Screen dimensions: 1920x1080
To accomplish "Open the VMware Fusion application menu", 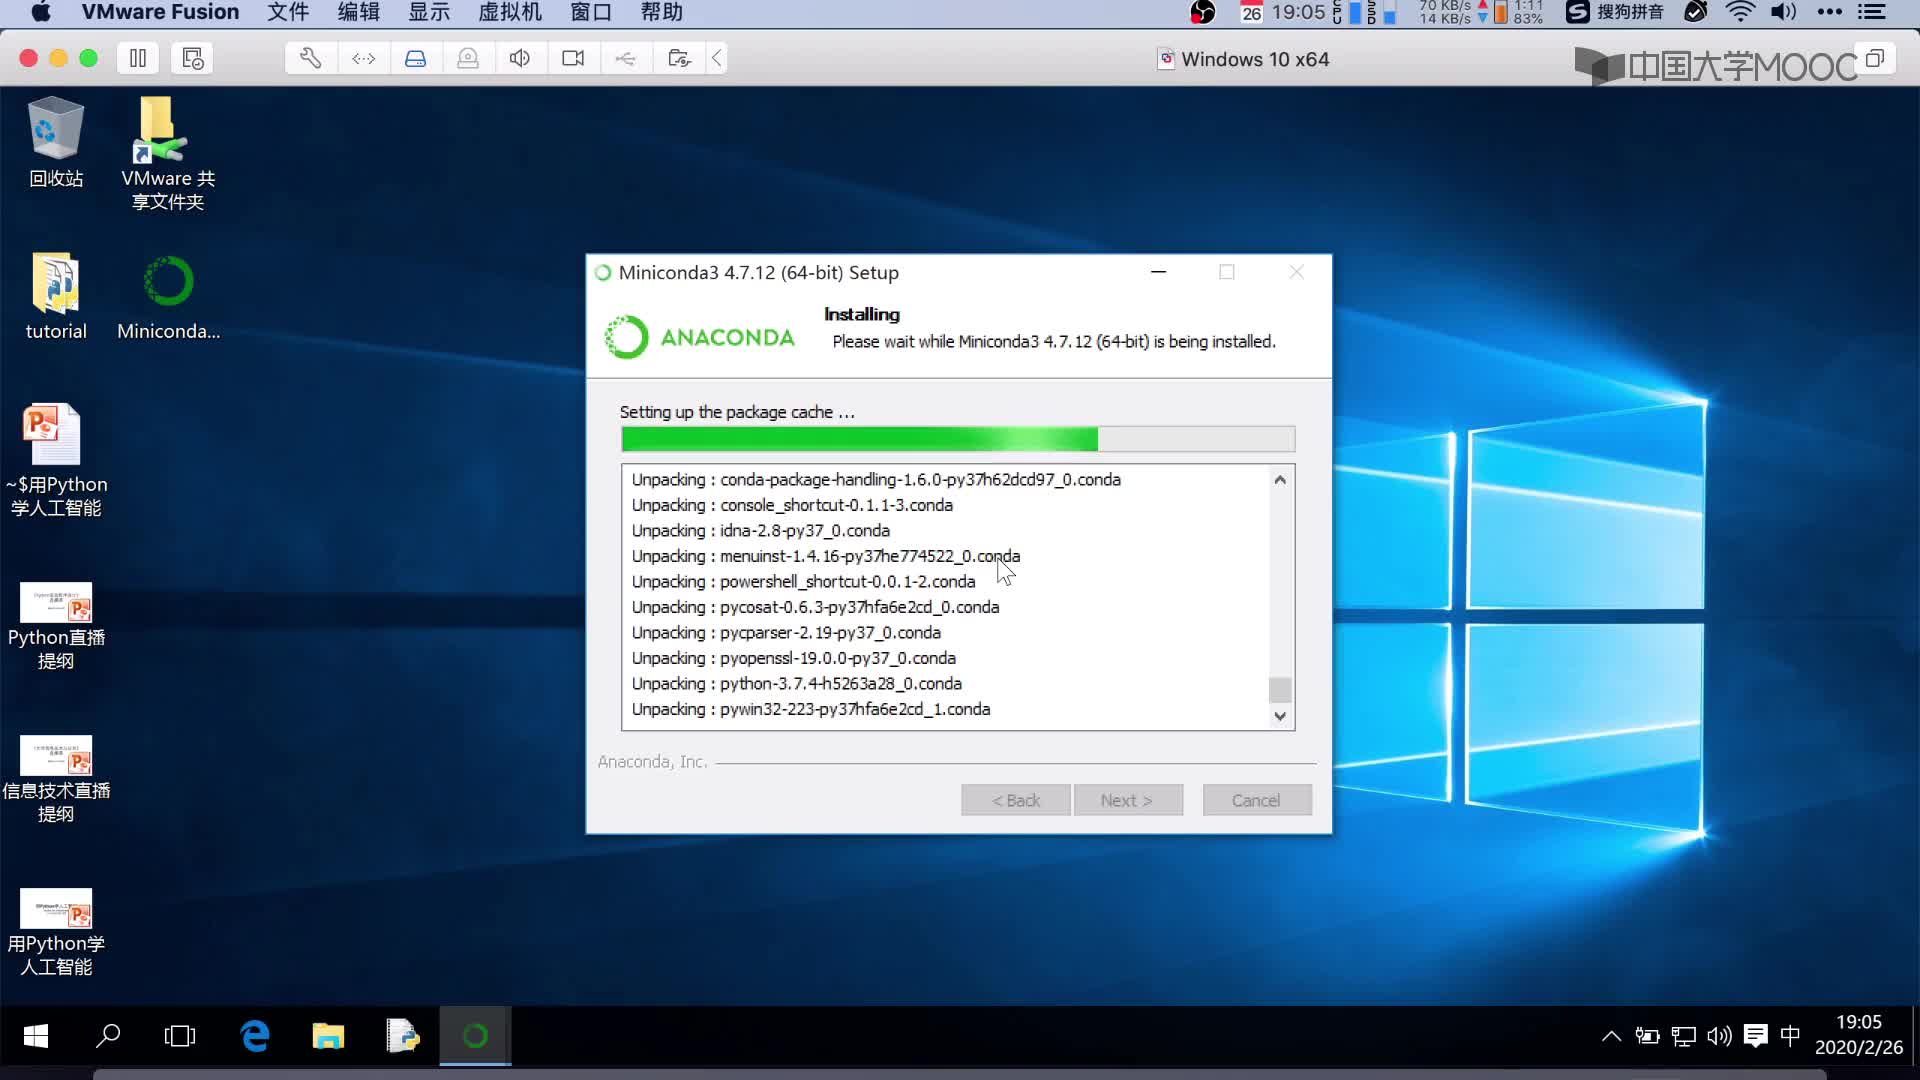I will [160, 12].
